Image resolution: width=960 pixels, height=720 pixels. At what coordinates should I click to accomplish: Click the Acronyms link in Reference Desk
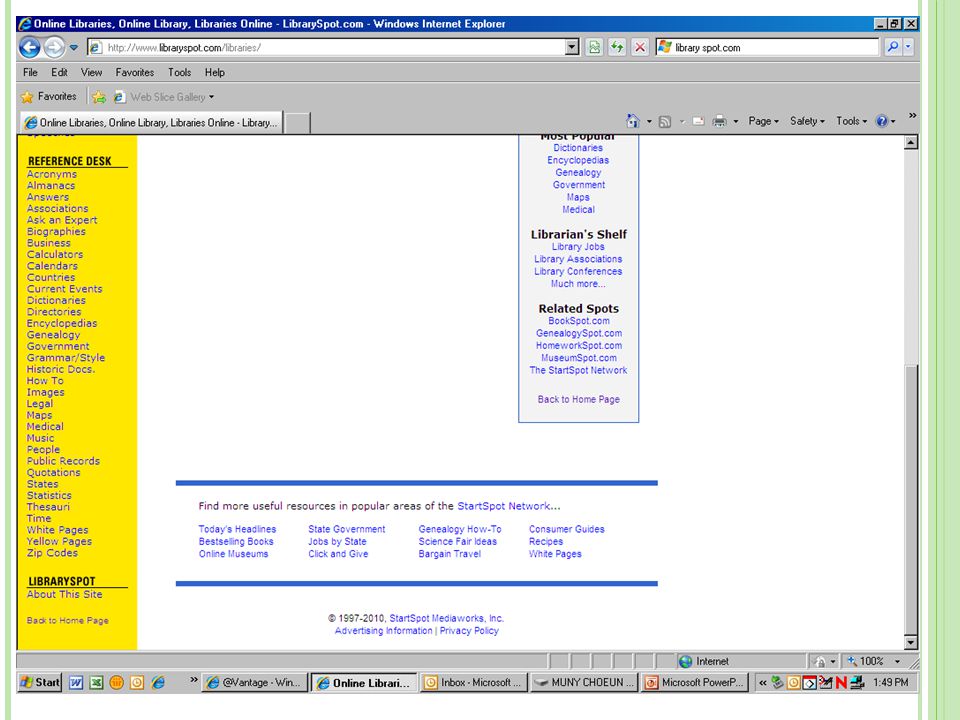tap(51, 174)
